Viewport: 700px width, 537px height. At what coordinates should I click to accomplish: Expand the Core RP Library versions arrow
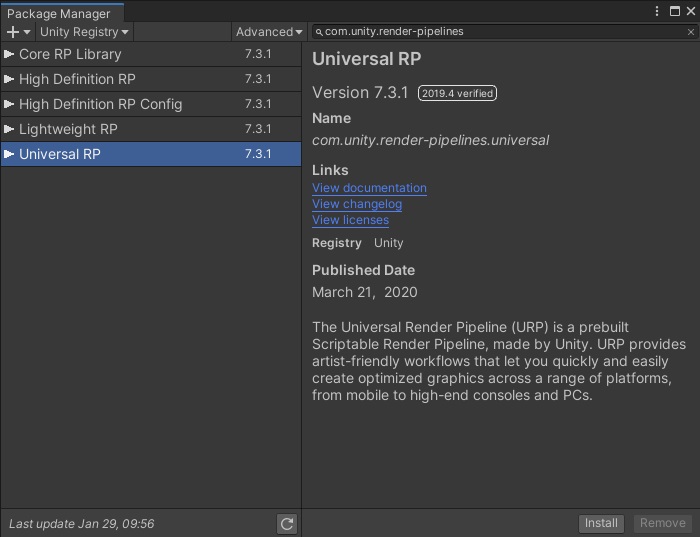click(8, 54)
